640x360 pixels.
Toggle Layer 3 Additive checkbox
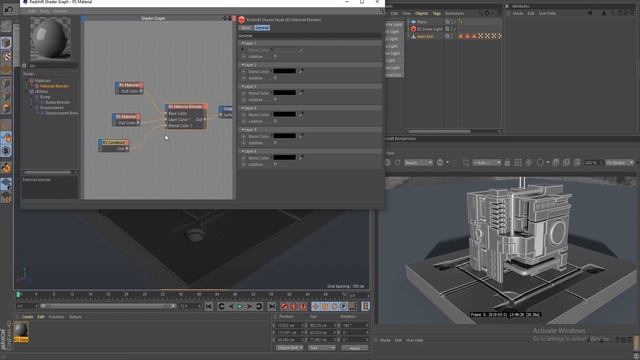pos(275,100)
